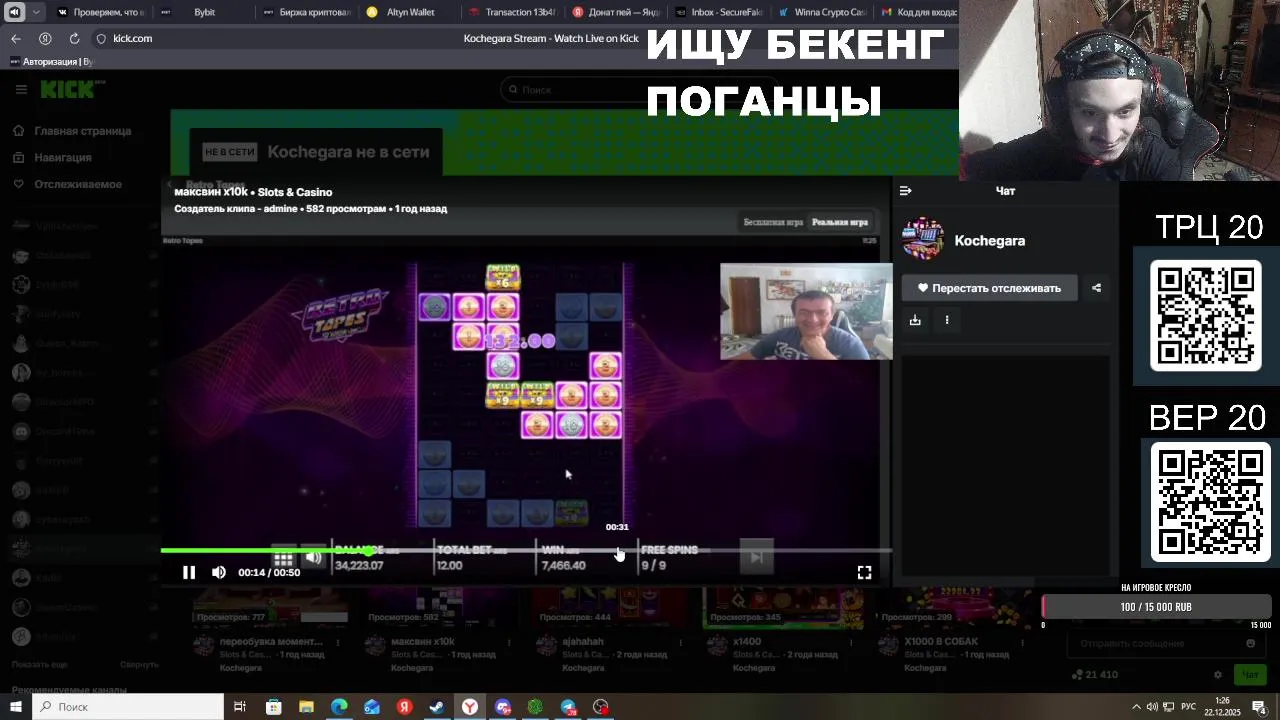Open Telegram from the taskbar
1280x720 pixels.
pyautogui.click(x=568, y=707)
